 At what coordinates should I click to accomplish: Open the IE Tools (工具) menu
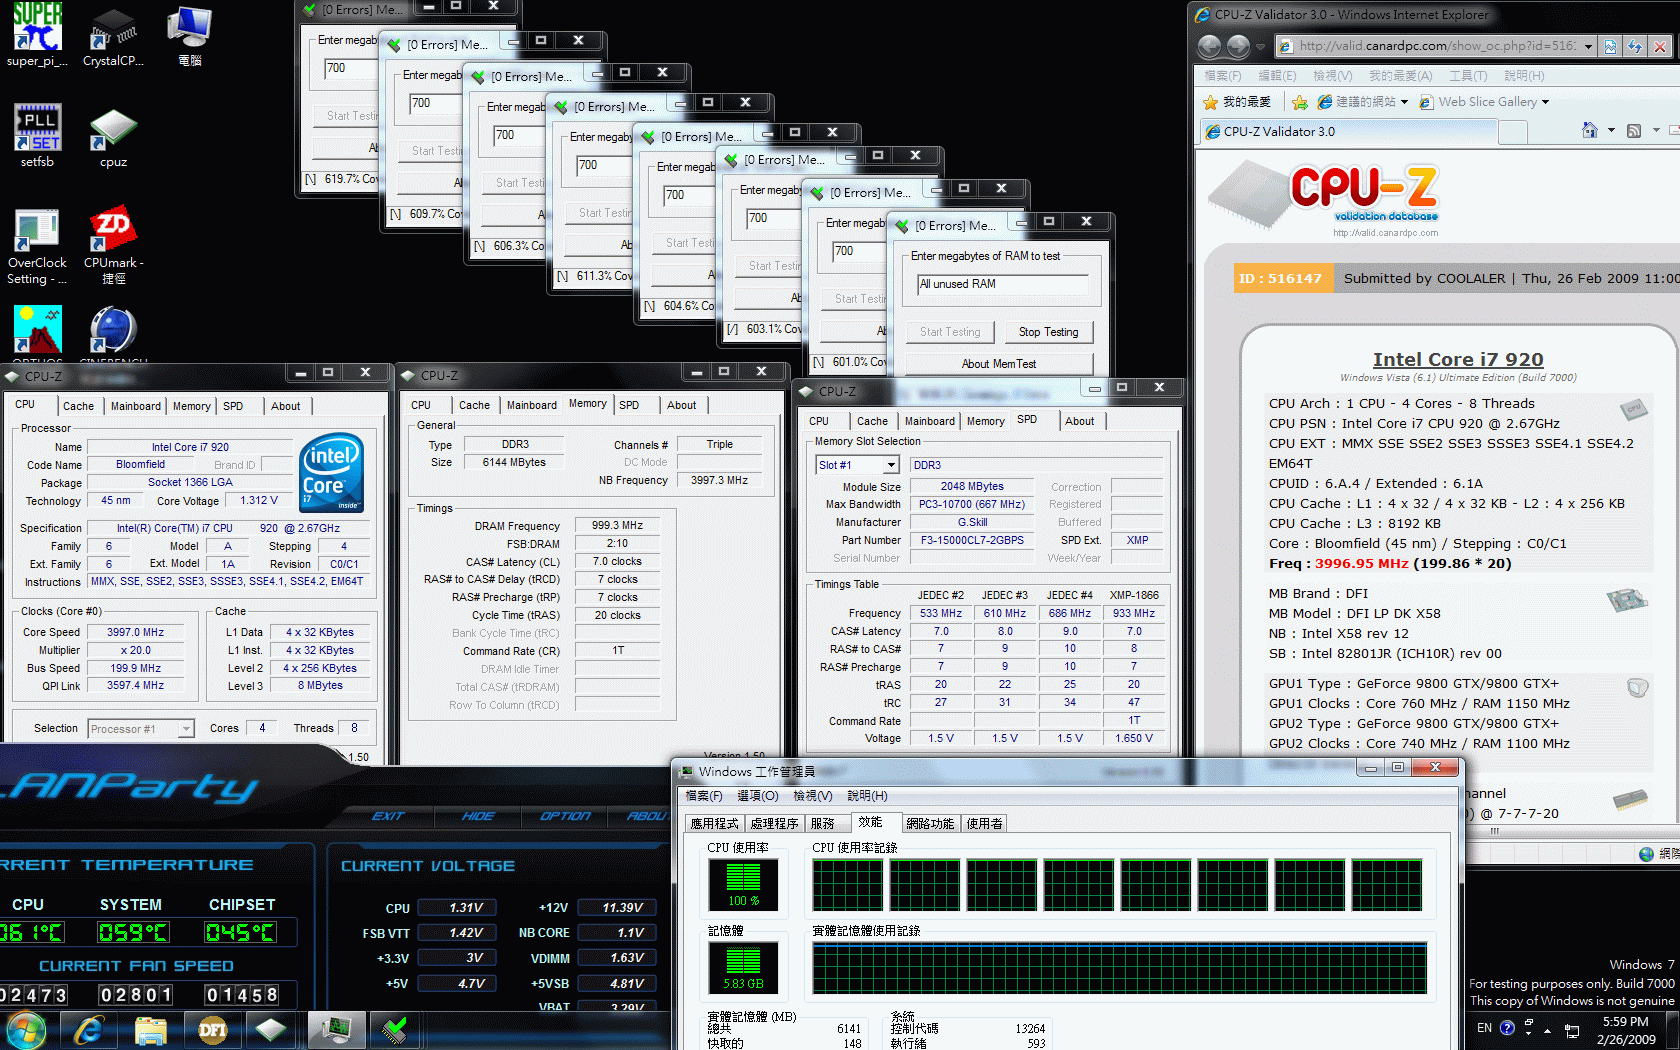[1468, 76]
